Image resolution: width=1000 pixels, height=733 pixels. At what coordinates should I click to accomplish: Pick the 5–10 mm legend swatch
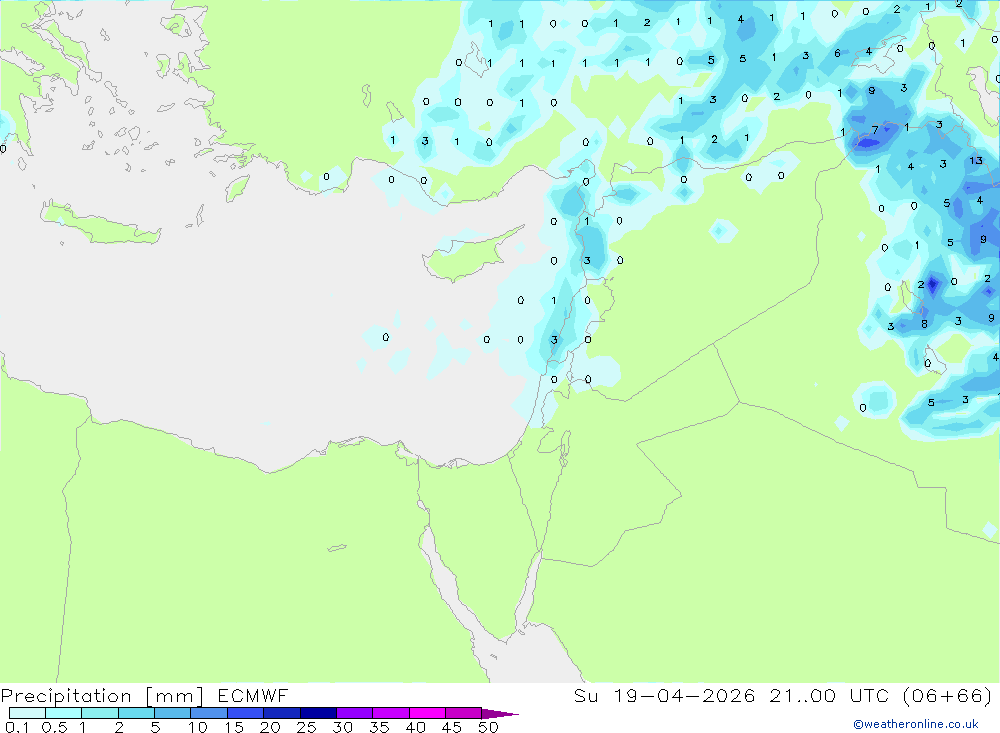coord(172,713)
